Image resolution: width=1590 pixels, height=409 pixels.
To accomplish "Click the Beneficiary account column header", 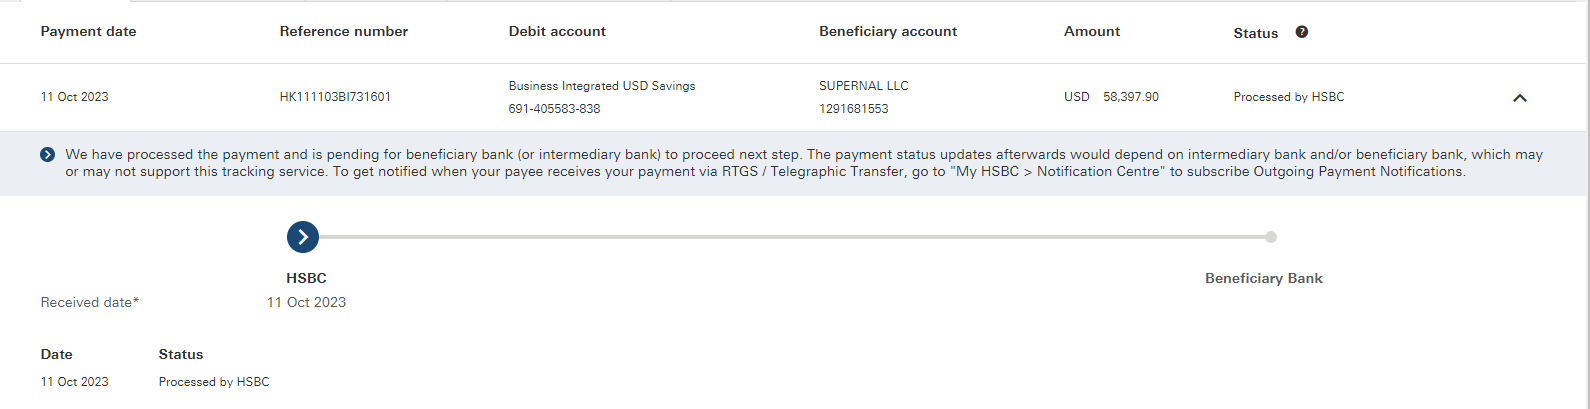I will [x=887, y=32].
